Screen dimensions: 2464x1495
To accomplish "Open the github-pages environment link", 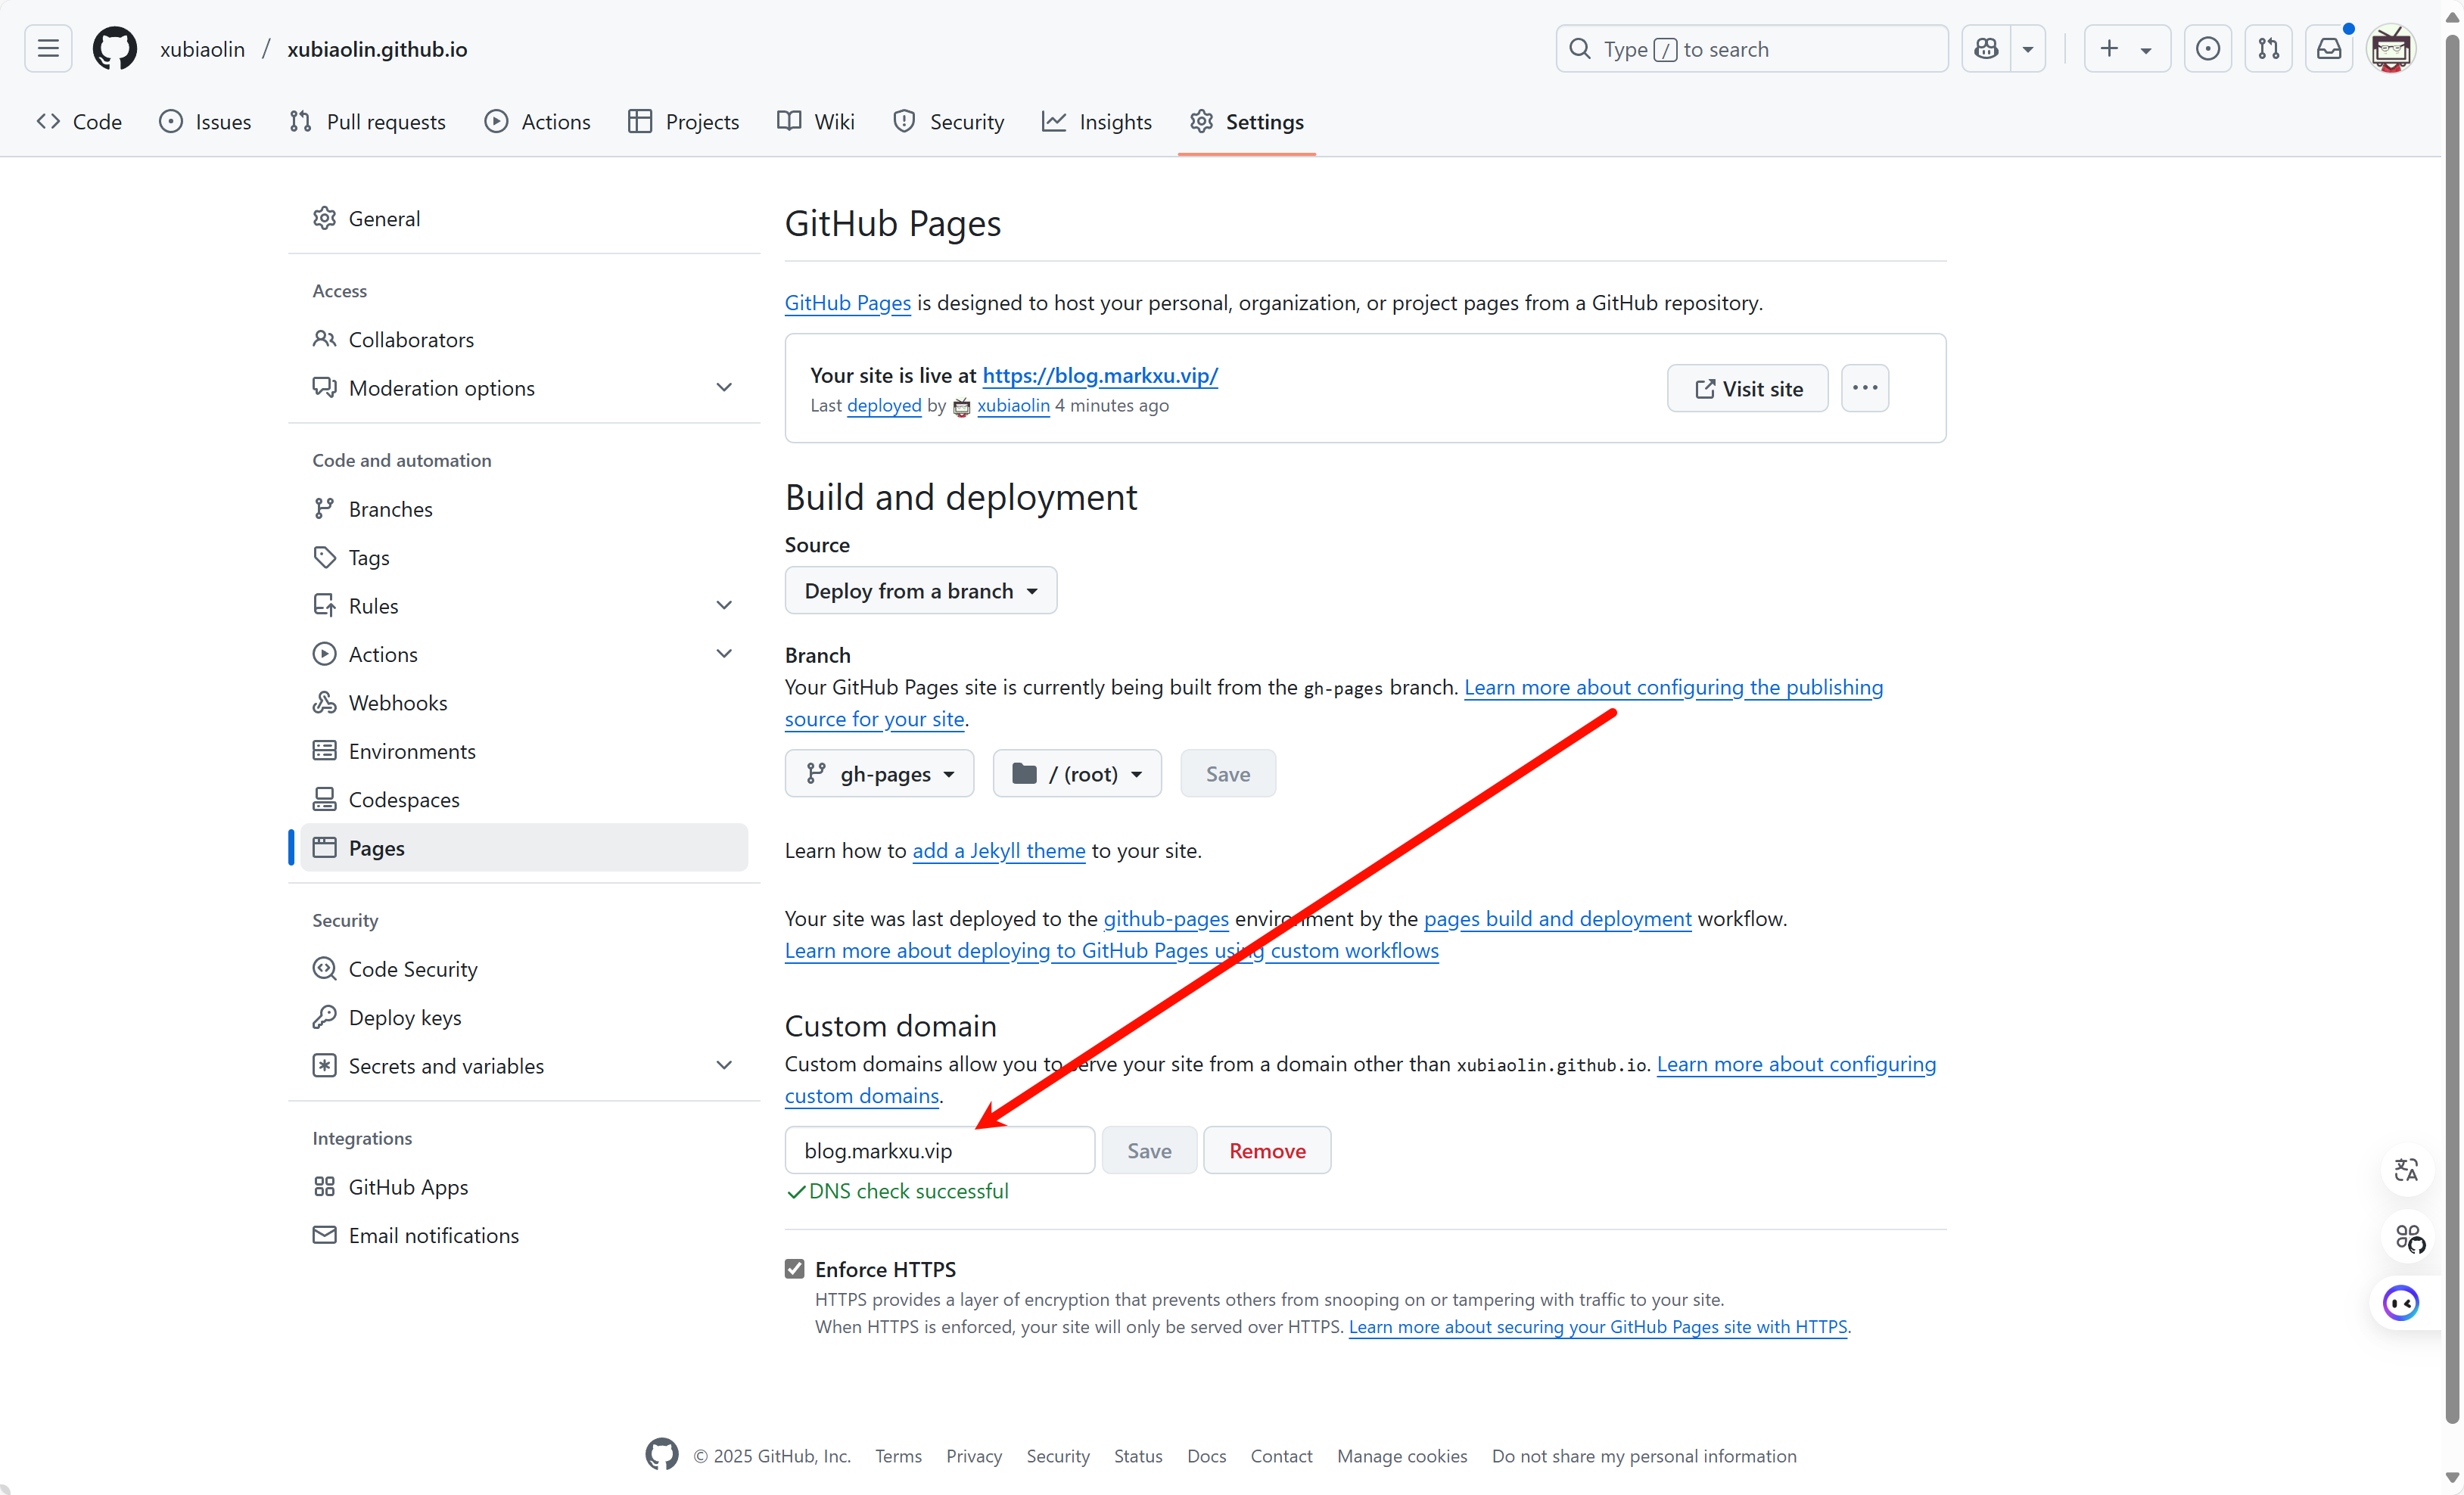I will coord(1166,918).
